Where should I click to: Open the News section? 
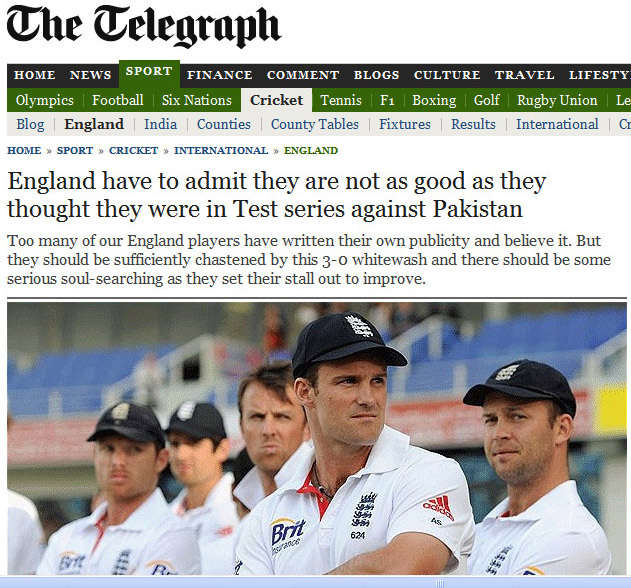[90, 75]
